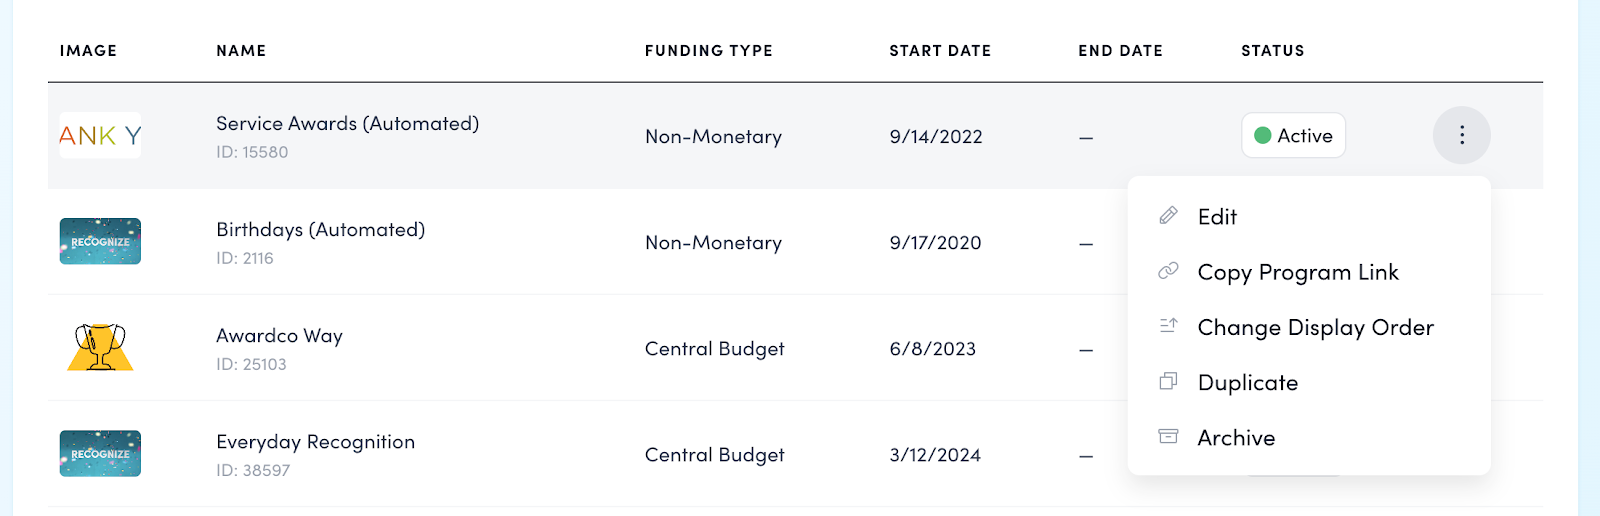Image resolution: width=1600 pixels, height=516 pixels.
Task: Choose Duplicate from the dropdown menu
Action: [x=1247, y=382]
